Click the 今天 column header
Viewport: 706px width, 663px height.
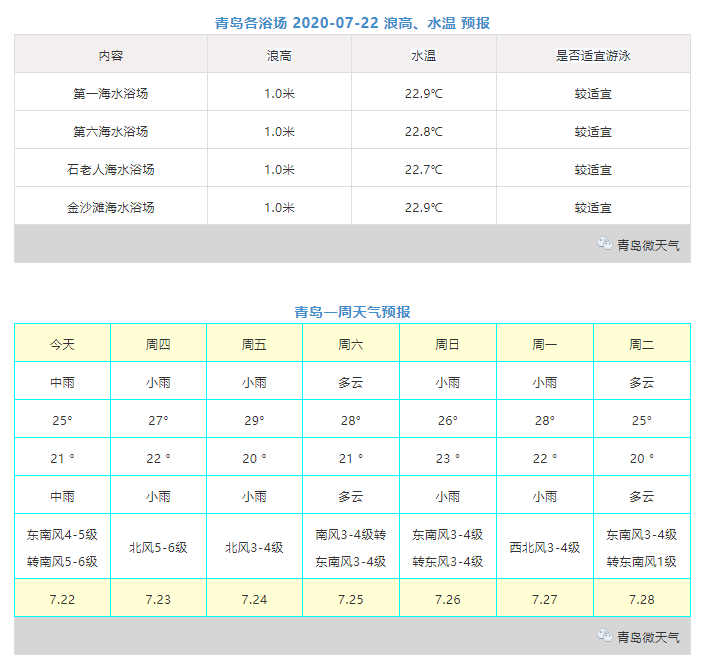point(62,345)
